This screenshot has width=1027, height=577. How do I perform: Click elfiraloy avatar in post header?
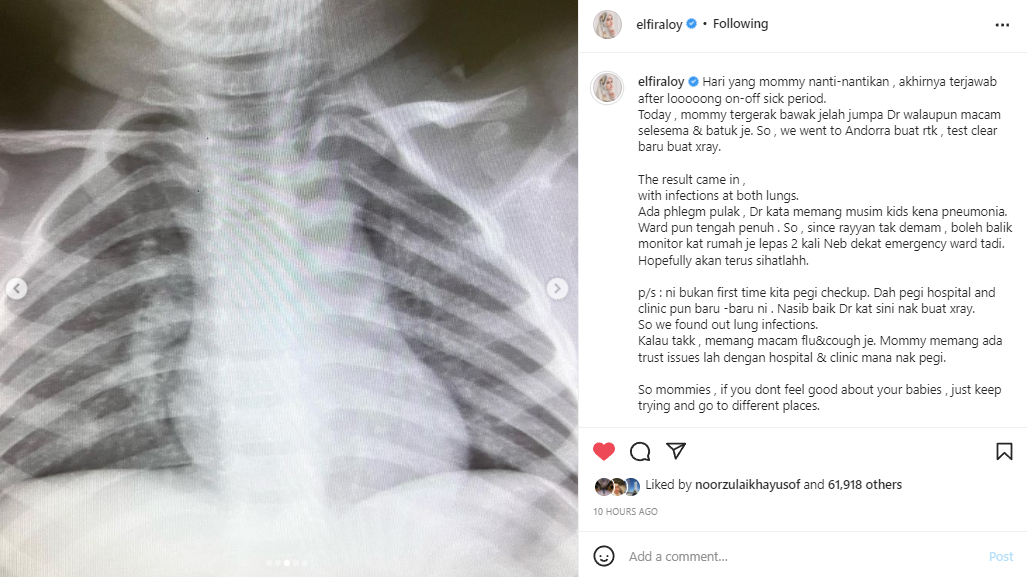pos(607,24)
